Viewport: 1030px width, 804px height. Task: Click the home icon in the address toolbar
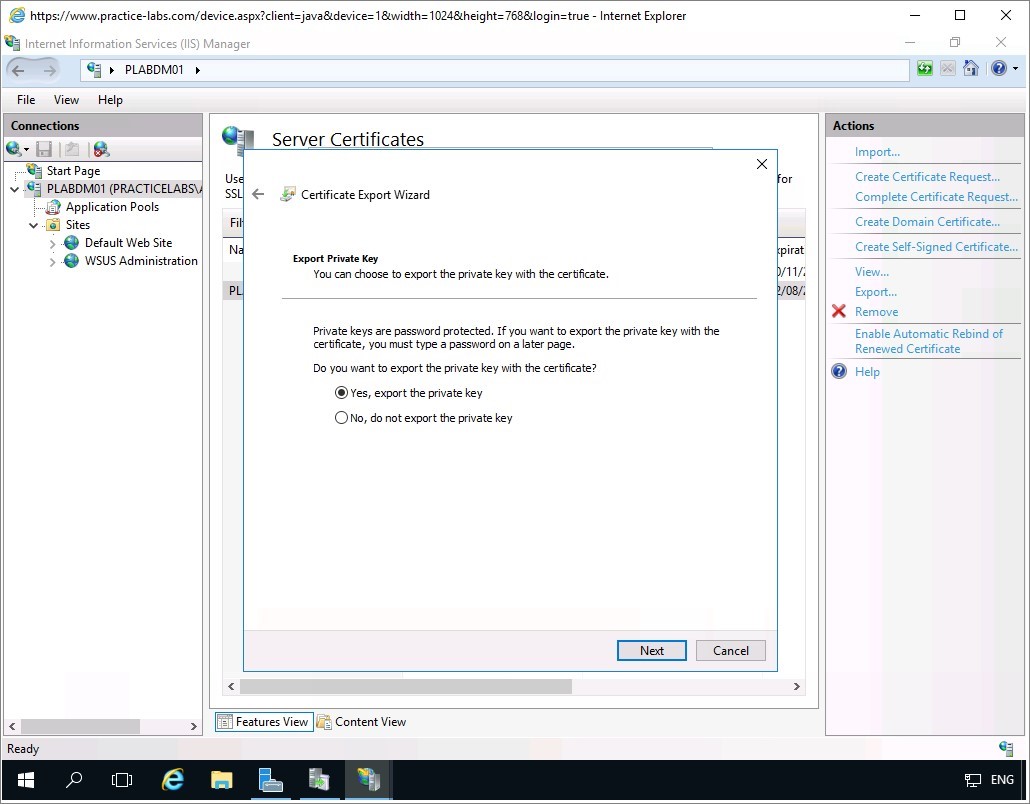pyautogui.click(x=970, y=69)
